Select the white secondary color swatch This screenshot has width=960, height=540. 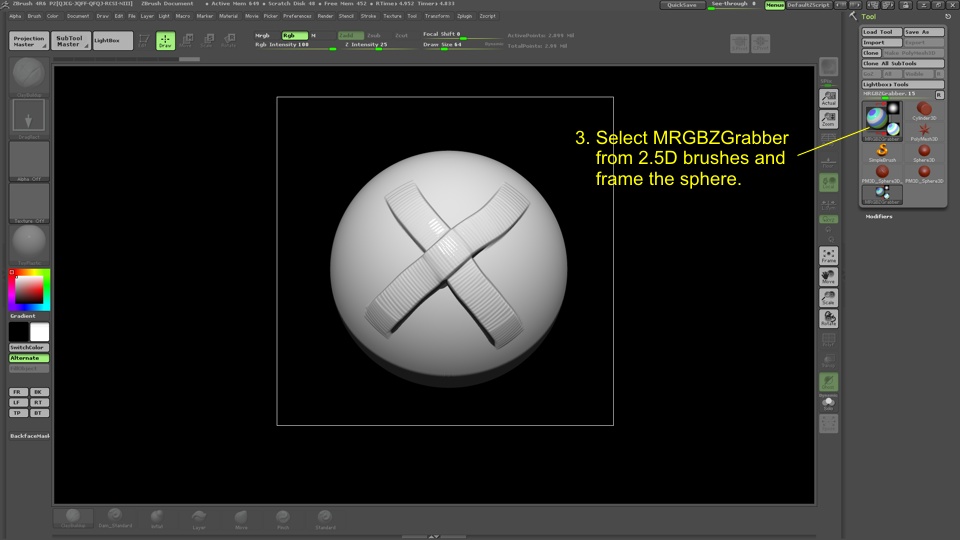point(39,332)
